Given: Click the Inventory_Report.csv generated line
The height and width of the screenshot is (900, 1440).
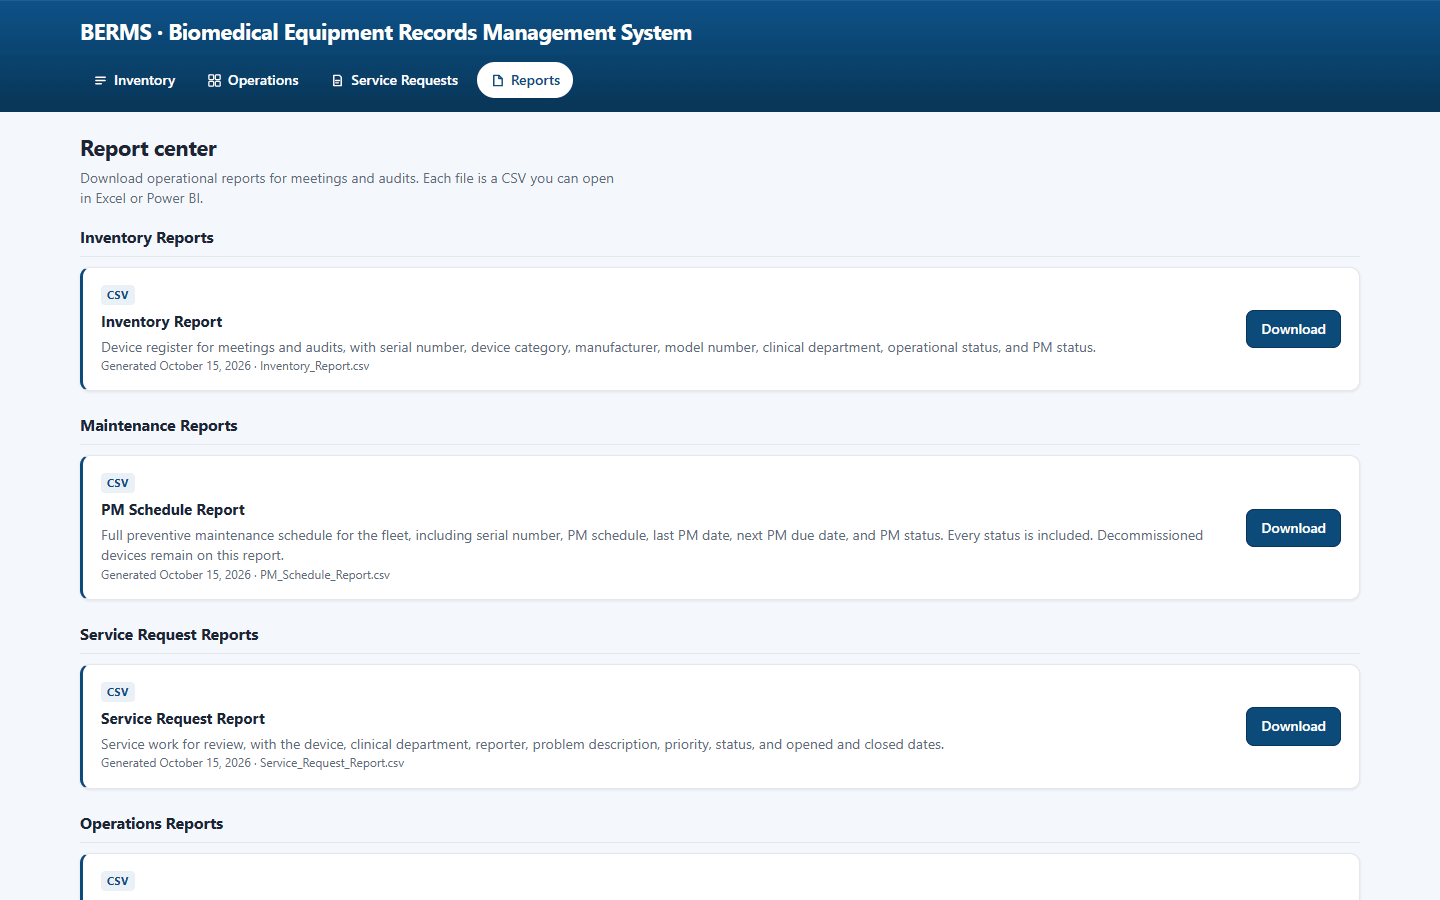Looking at the screenshot, I should click(x=235, y=366).
